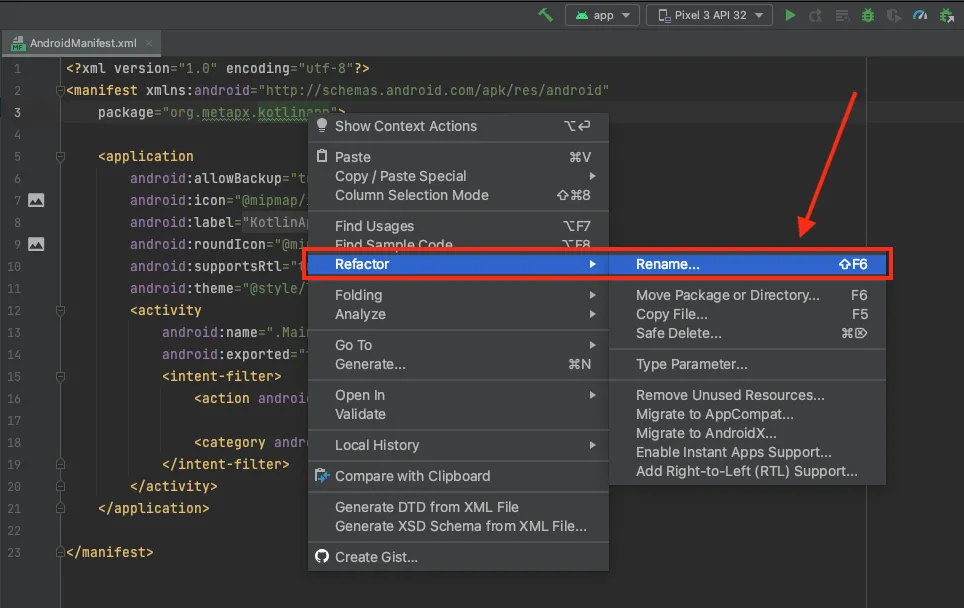Open the app run configuration dropdown
This screenshot has height=608, width=964.
[602, 15]
